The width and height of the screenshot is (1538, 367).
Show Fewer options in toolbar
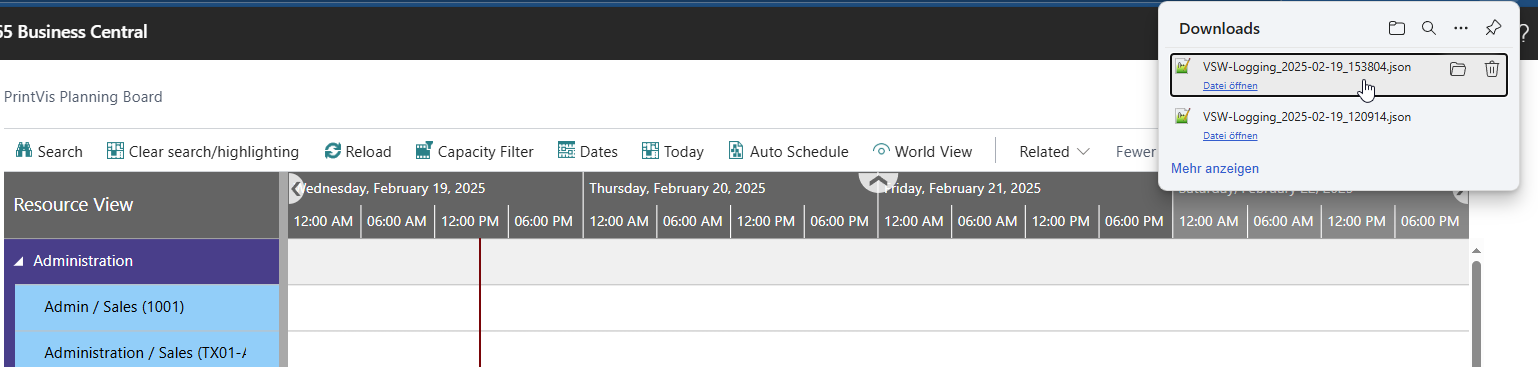1136,151
